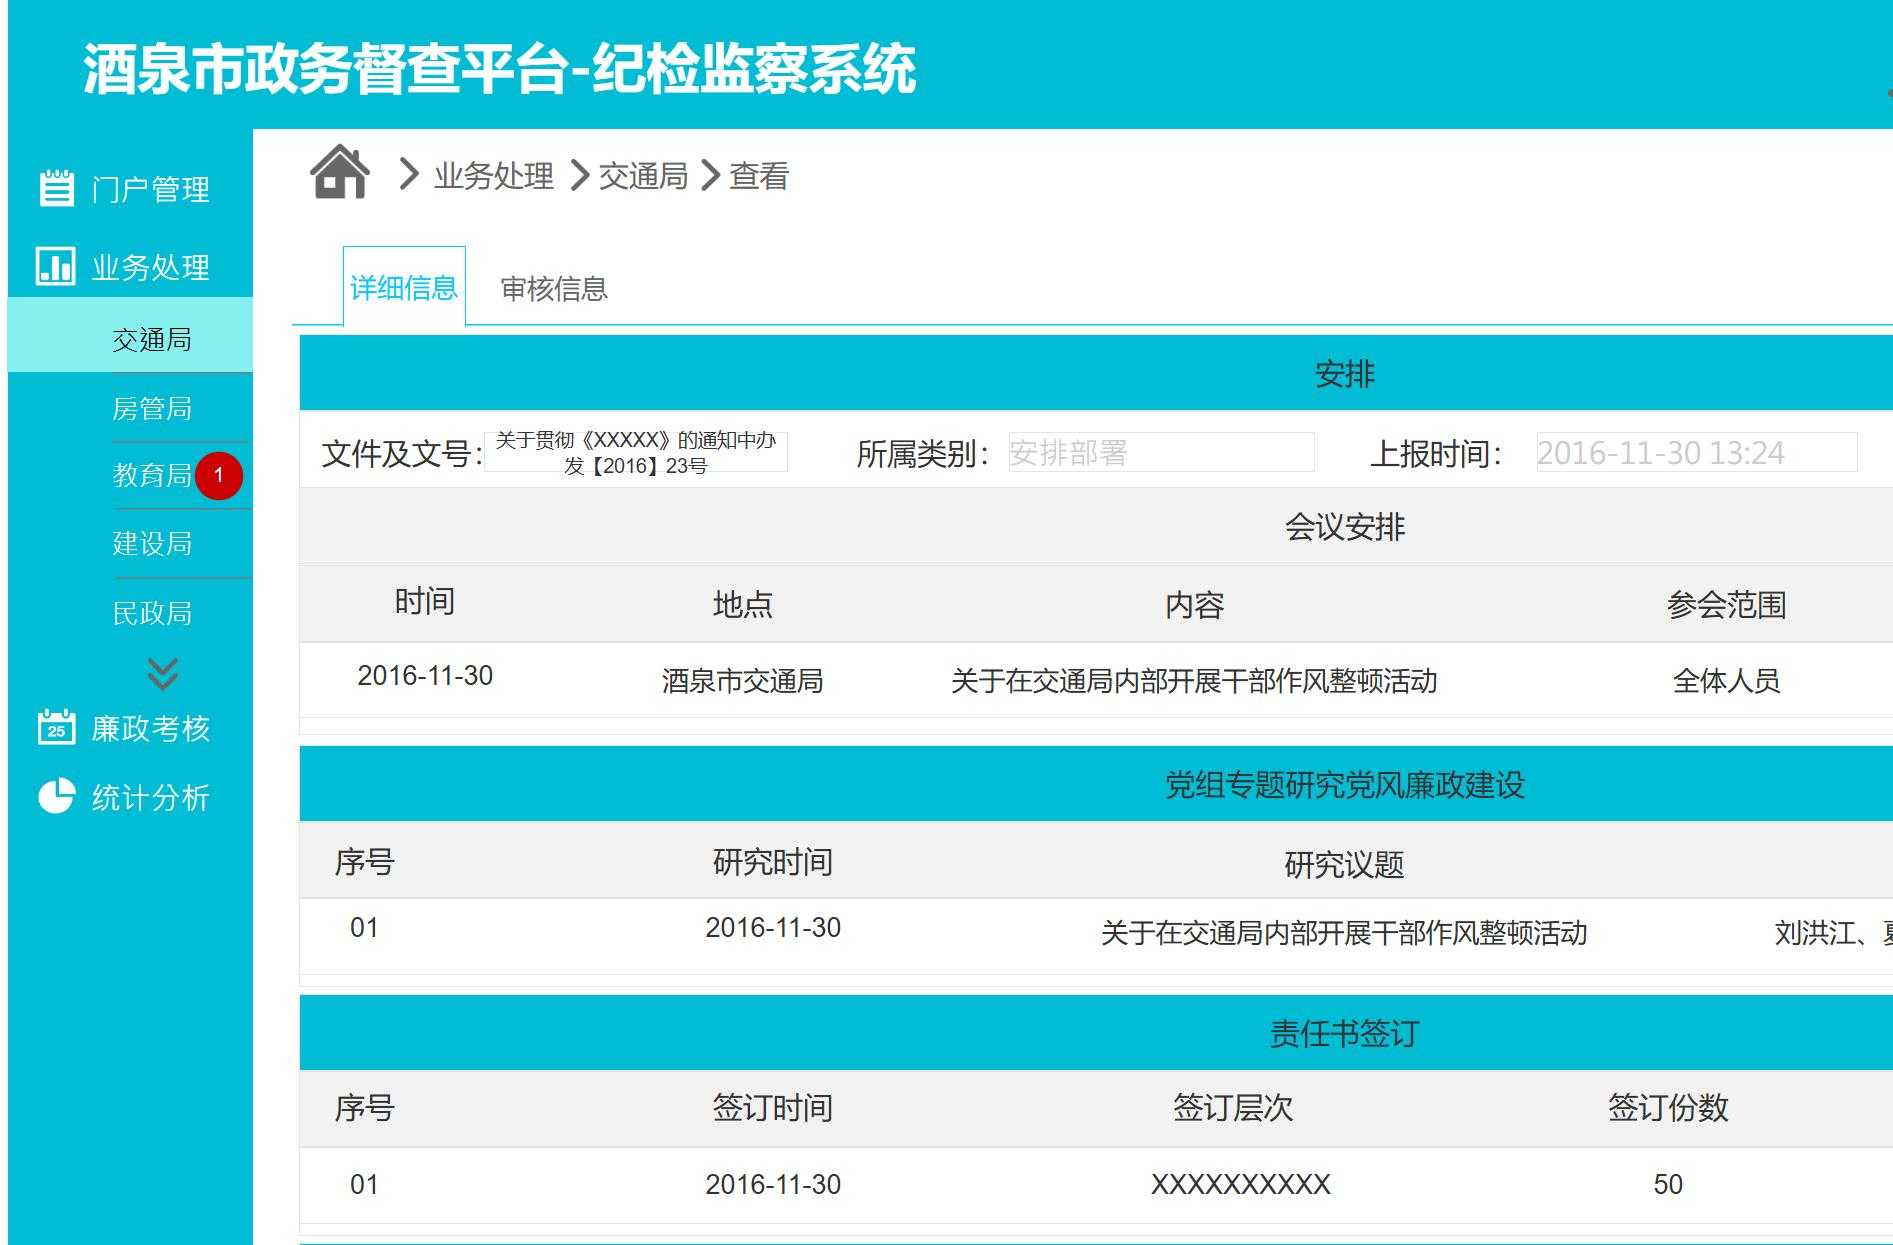Select the 业务处理 chart icon in sidebar
1893x1245 pixels.
pyautogui.click(x=57, y=267)
